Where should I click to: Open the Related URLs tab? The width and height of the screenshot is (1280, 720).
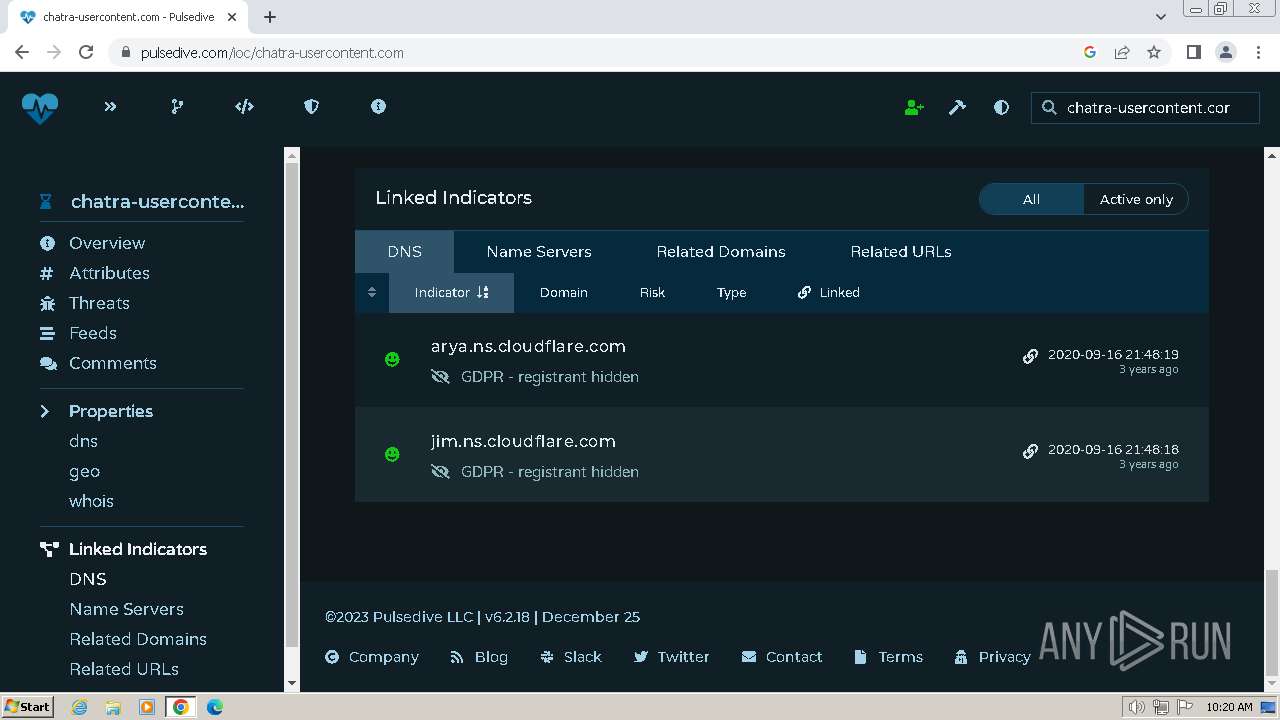[x=901, y=252]
